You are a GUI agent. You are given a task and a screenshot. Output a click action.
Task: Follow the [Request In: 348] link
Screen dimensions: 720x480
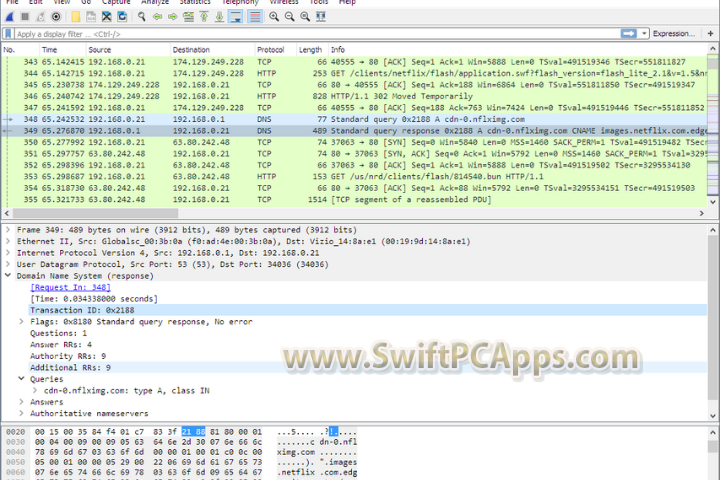tap(70, 288)
